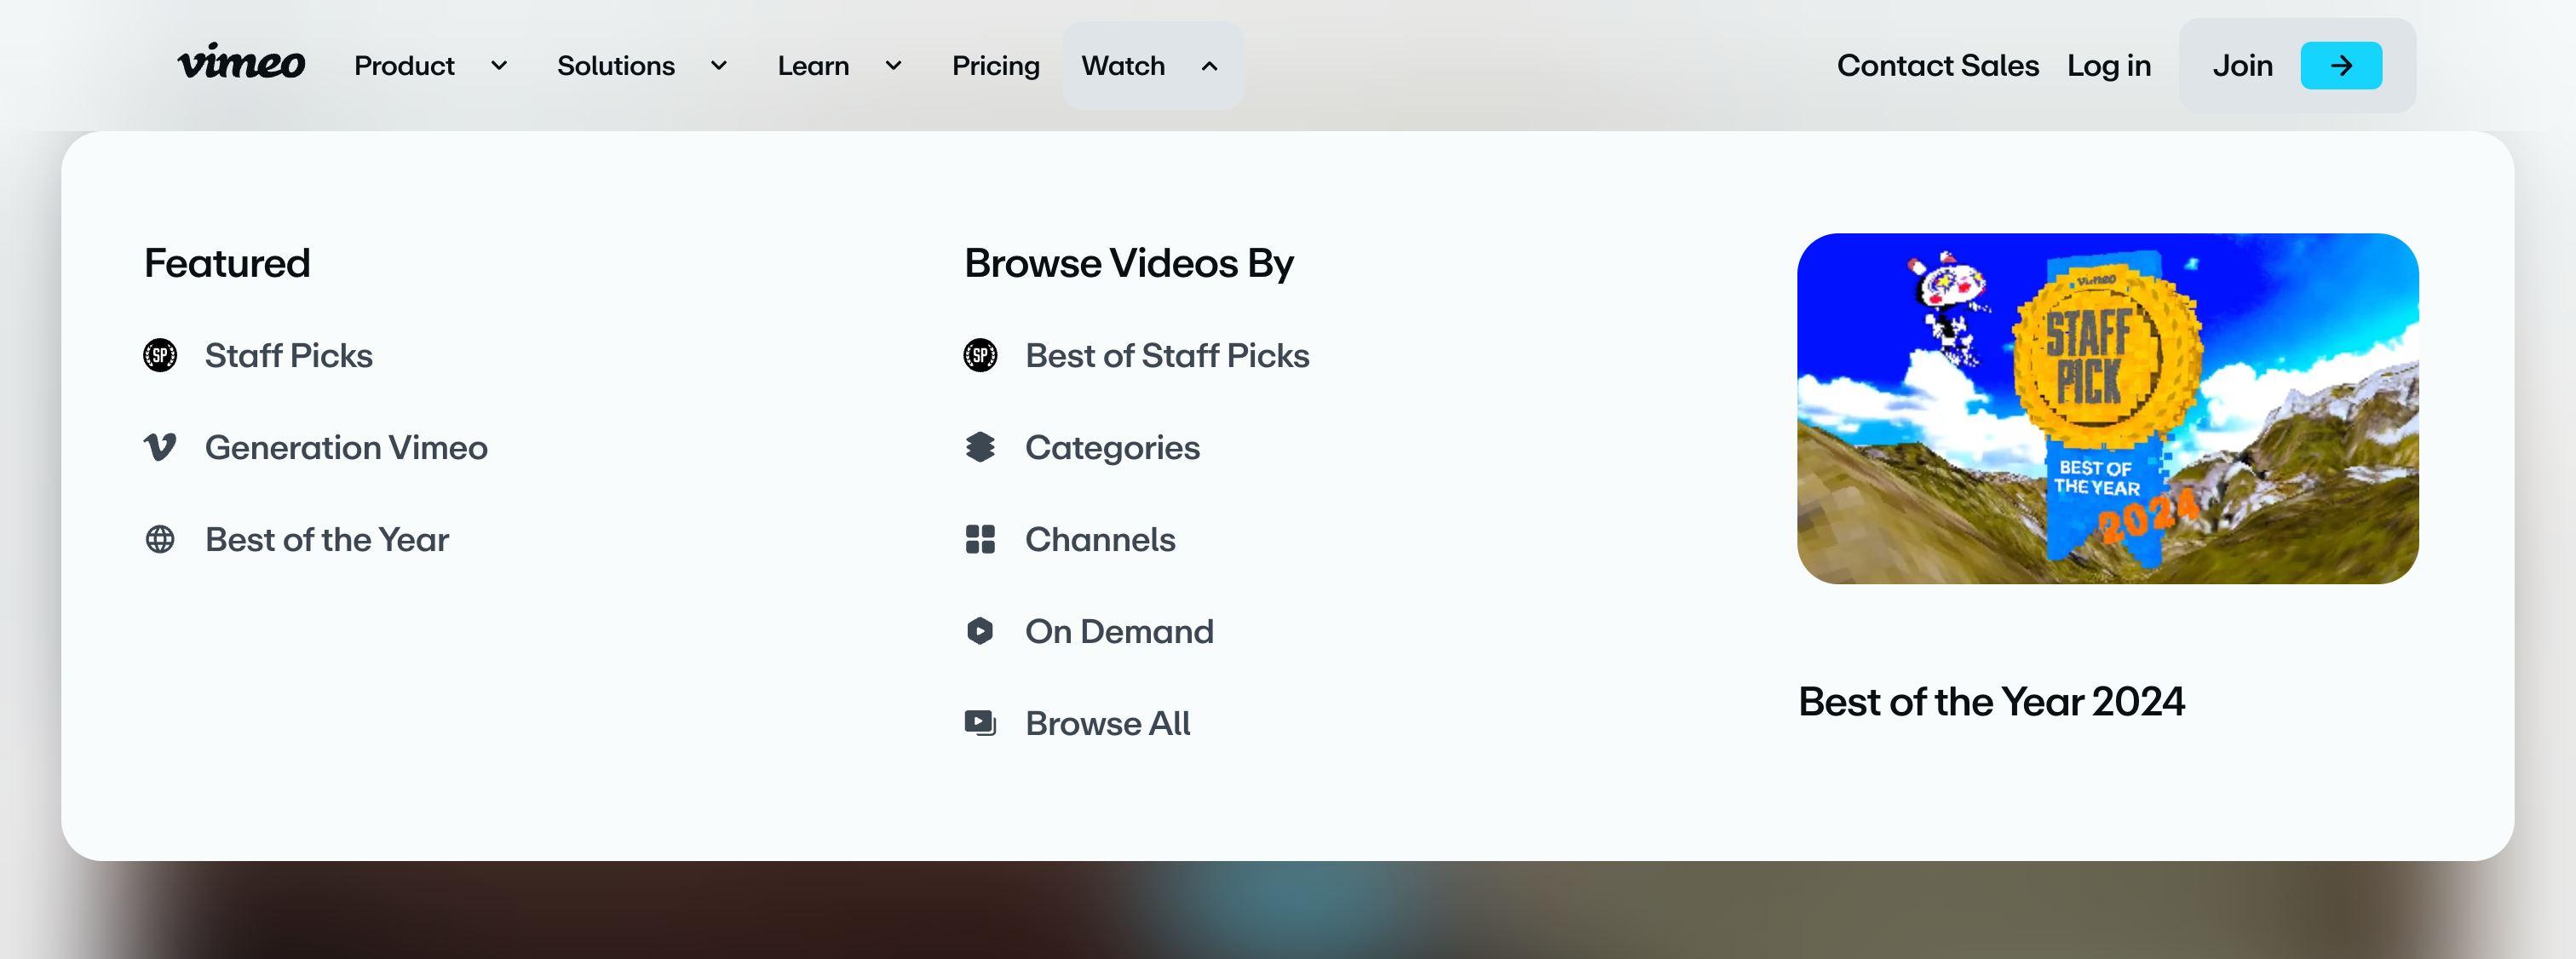2576x959 pixels.
Task: Click the stacked layers Categories icon
Action: coord(980,447)
